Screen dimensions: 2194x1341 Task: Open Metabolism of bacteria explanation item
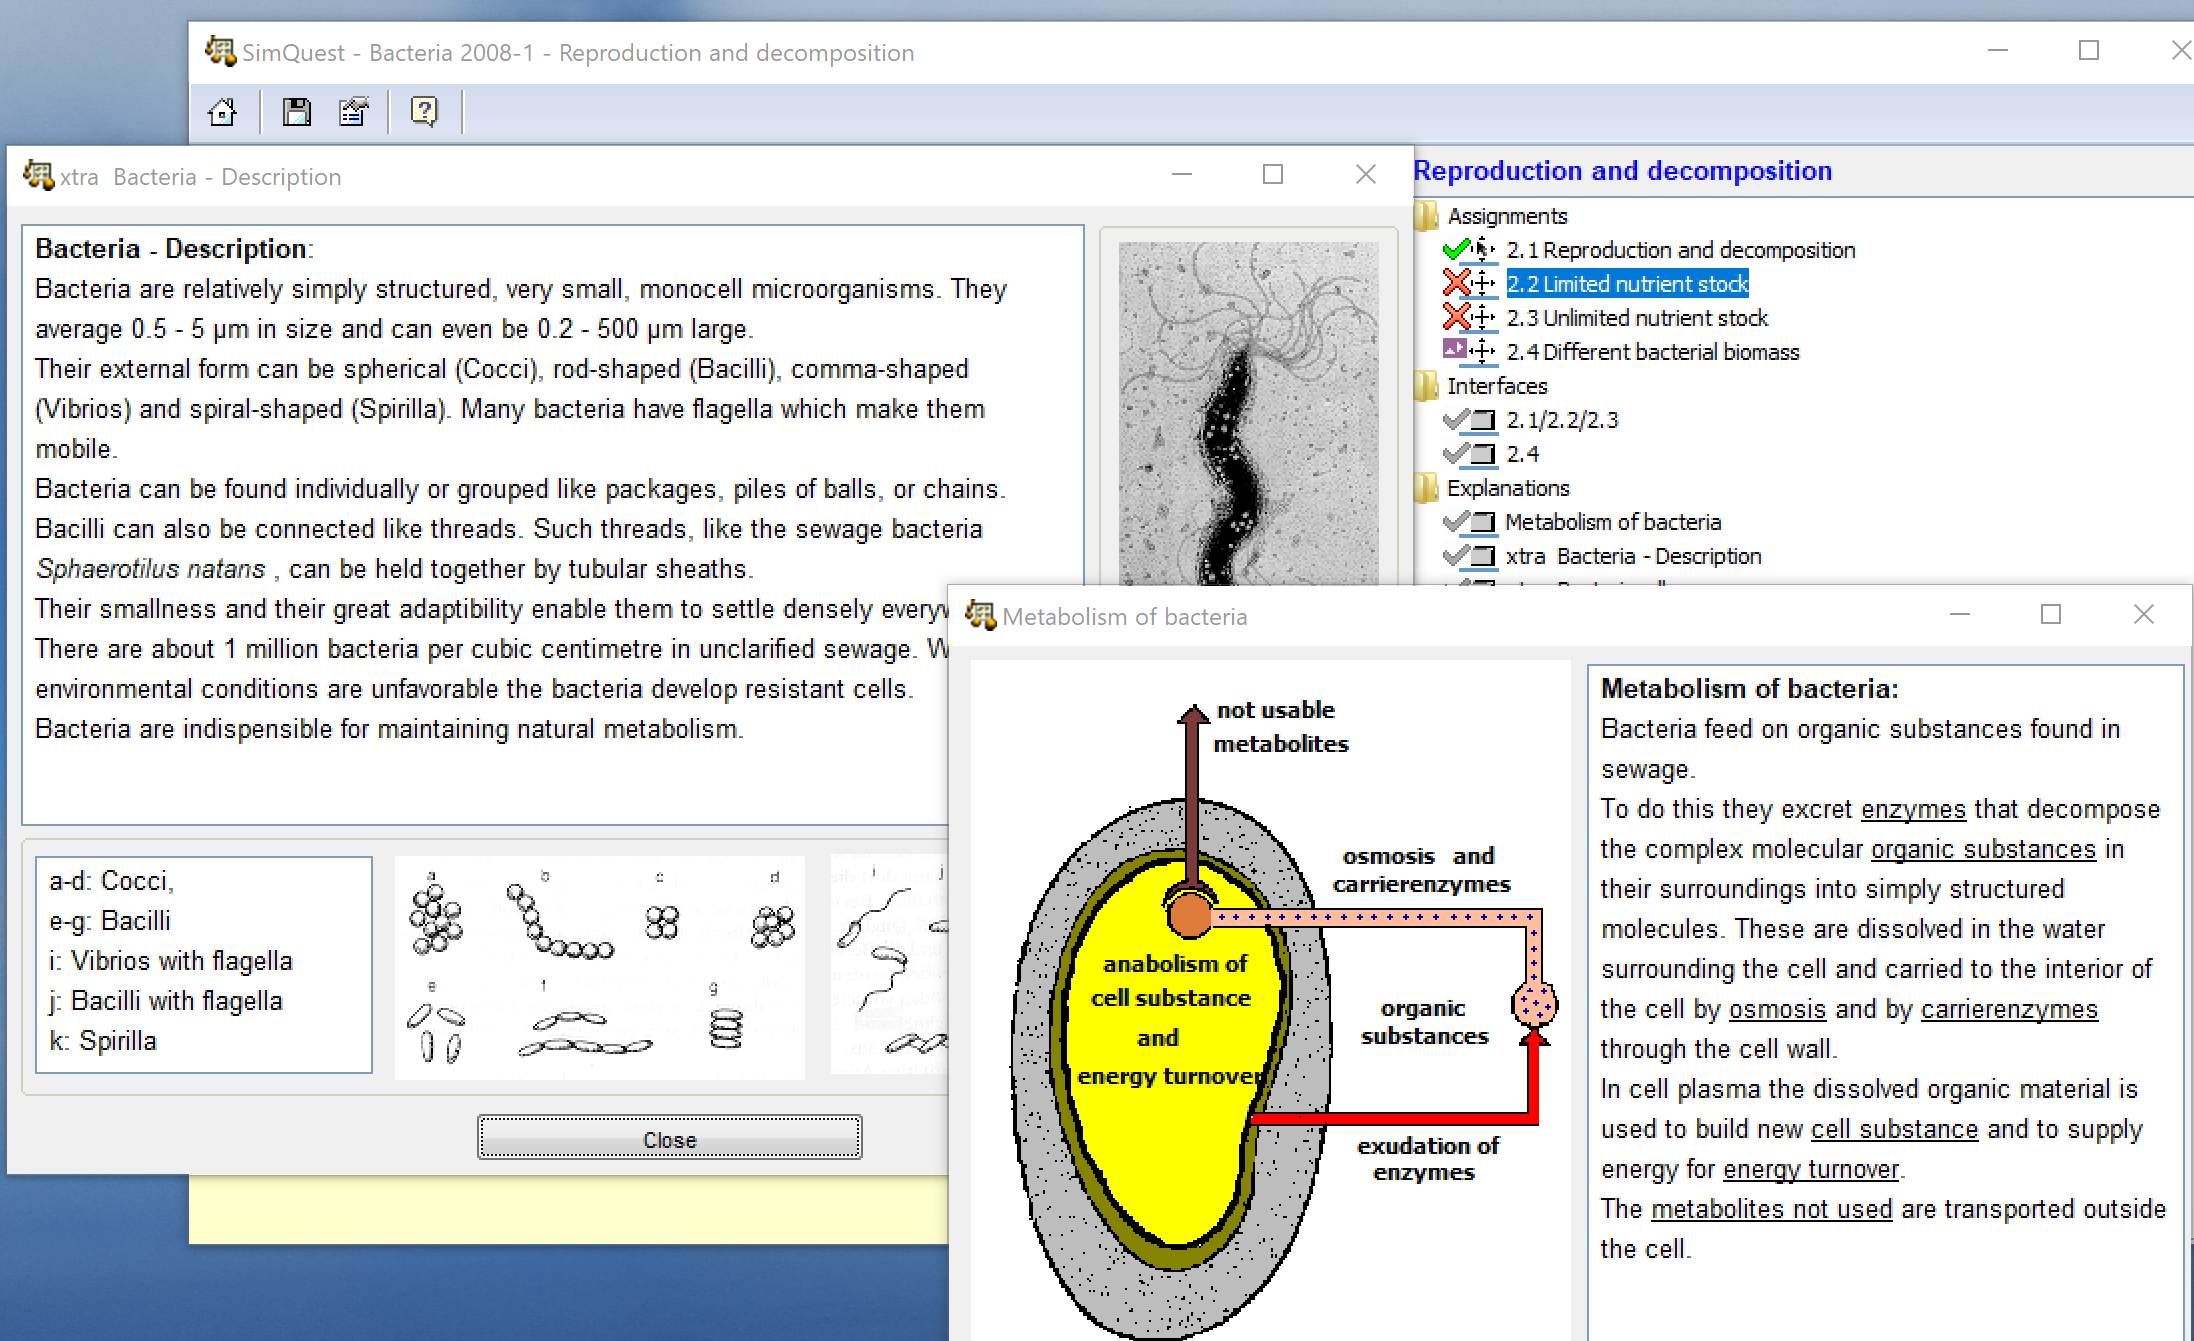click(1612, 522)
